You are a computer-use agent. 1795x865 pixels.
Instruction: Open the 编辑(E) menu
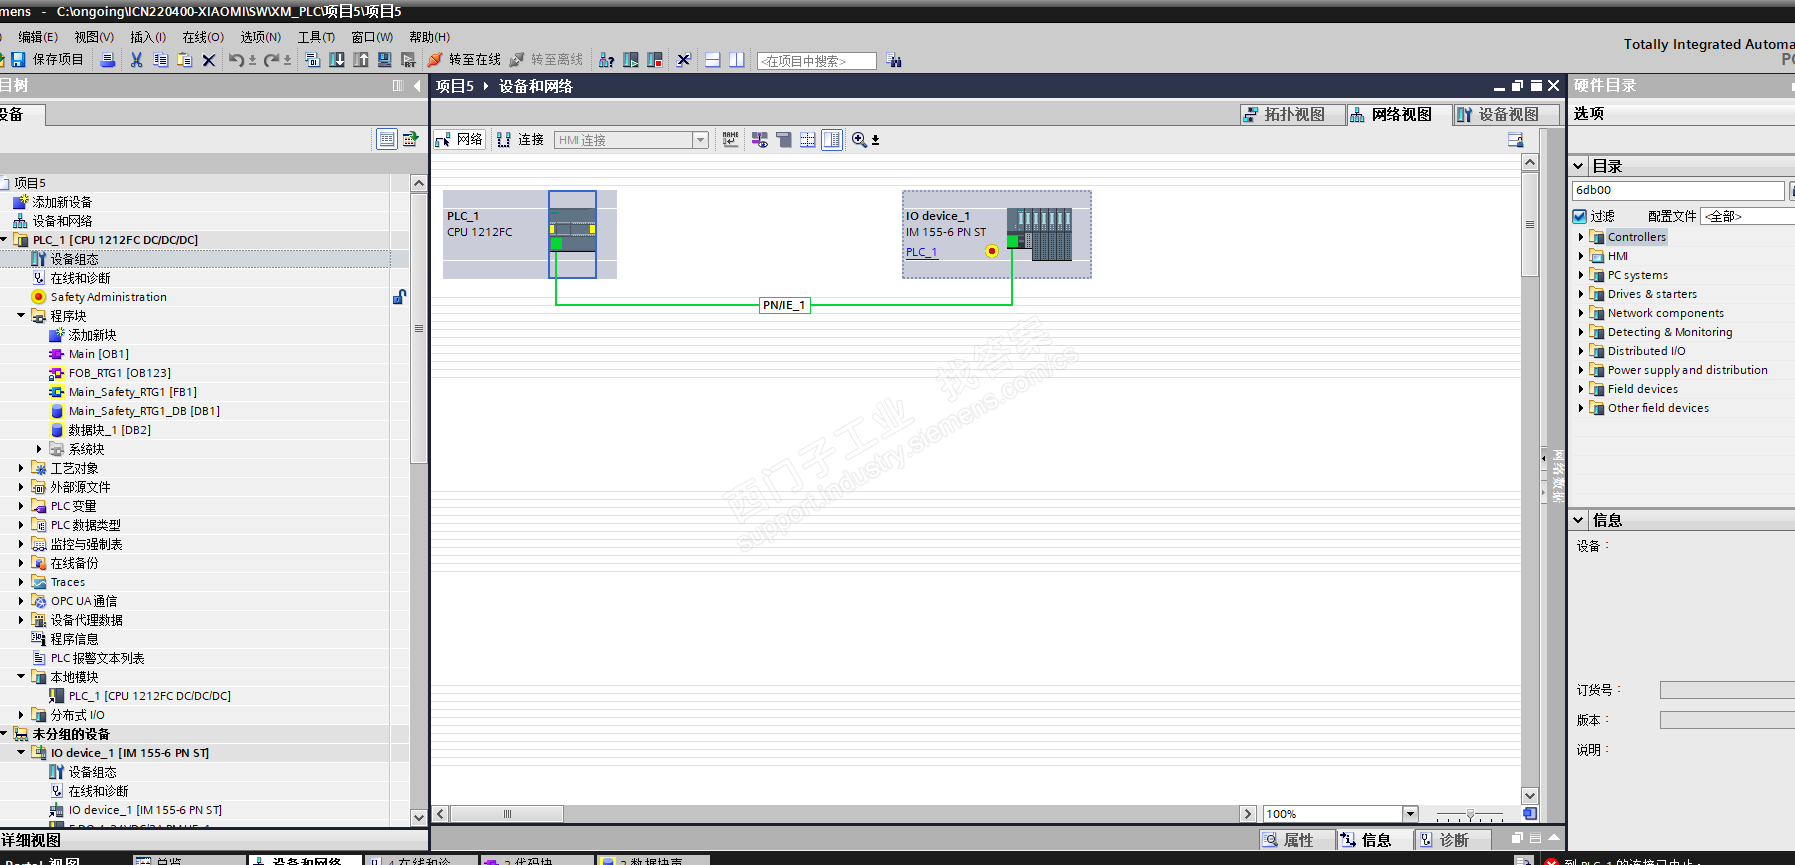click(38, 37)
